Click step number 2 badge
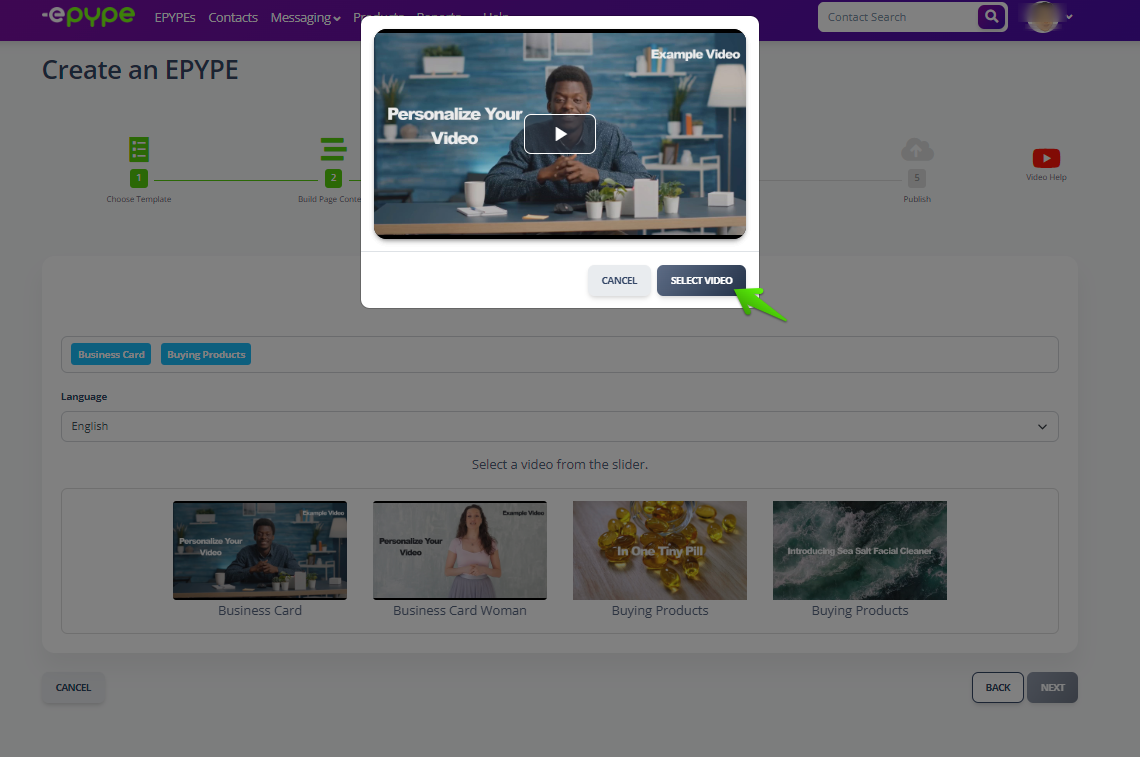The width and height of the screenshot is (1140, 757). coord(333,178)
